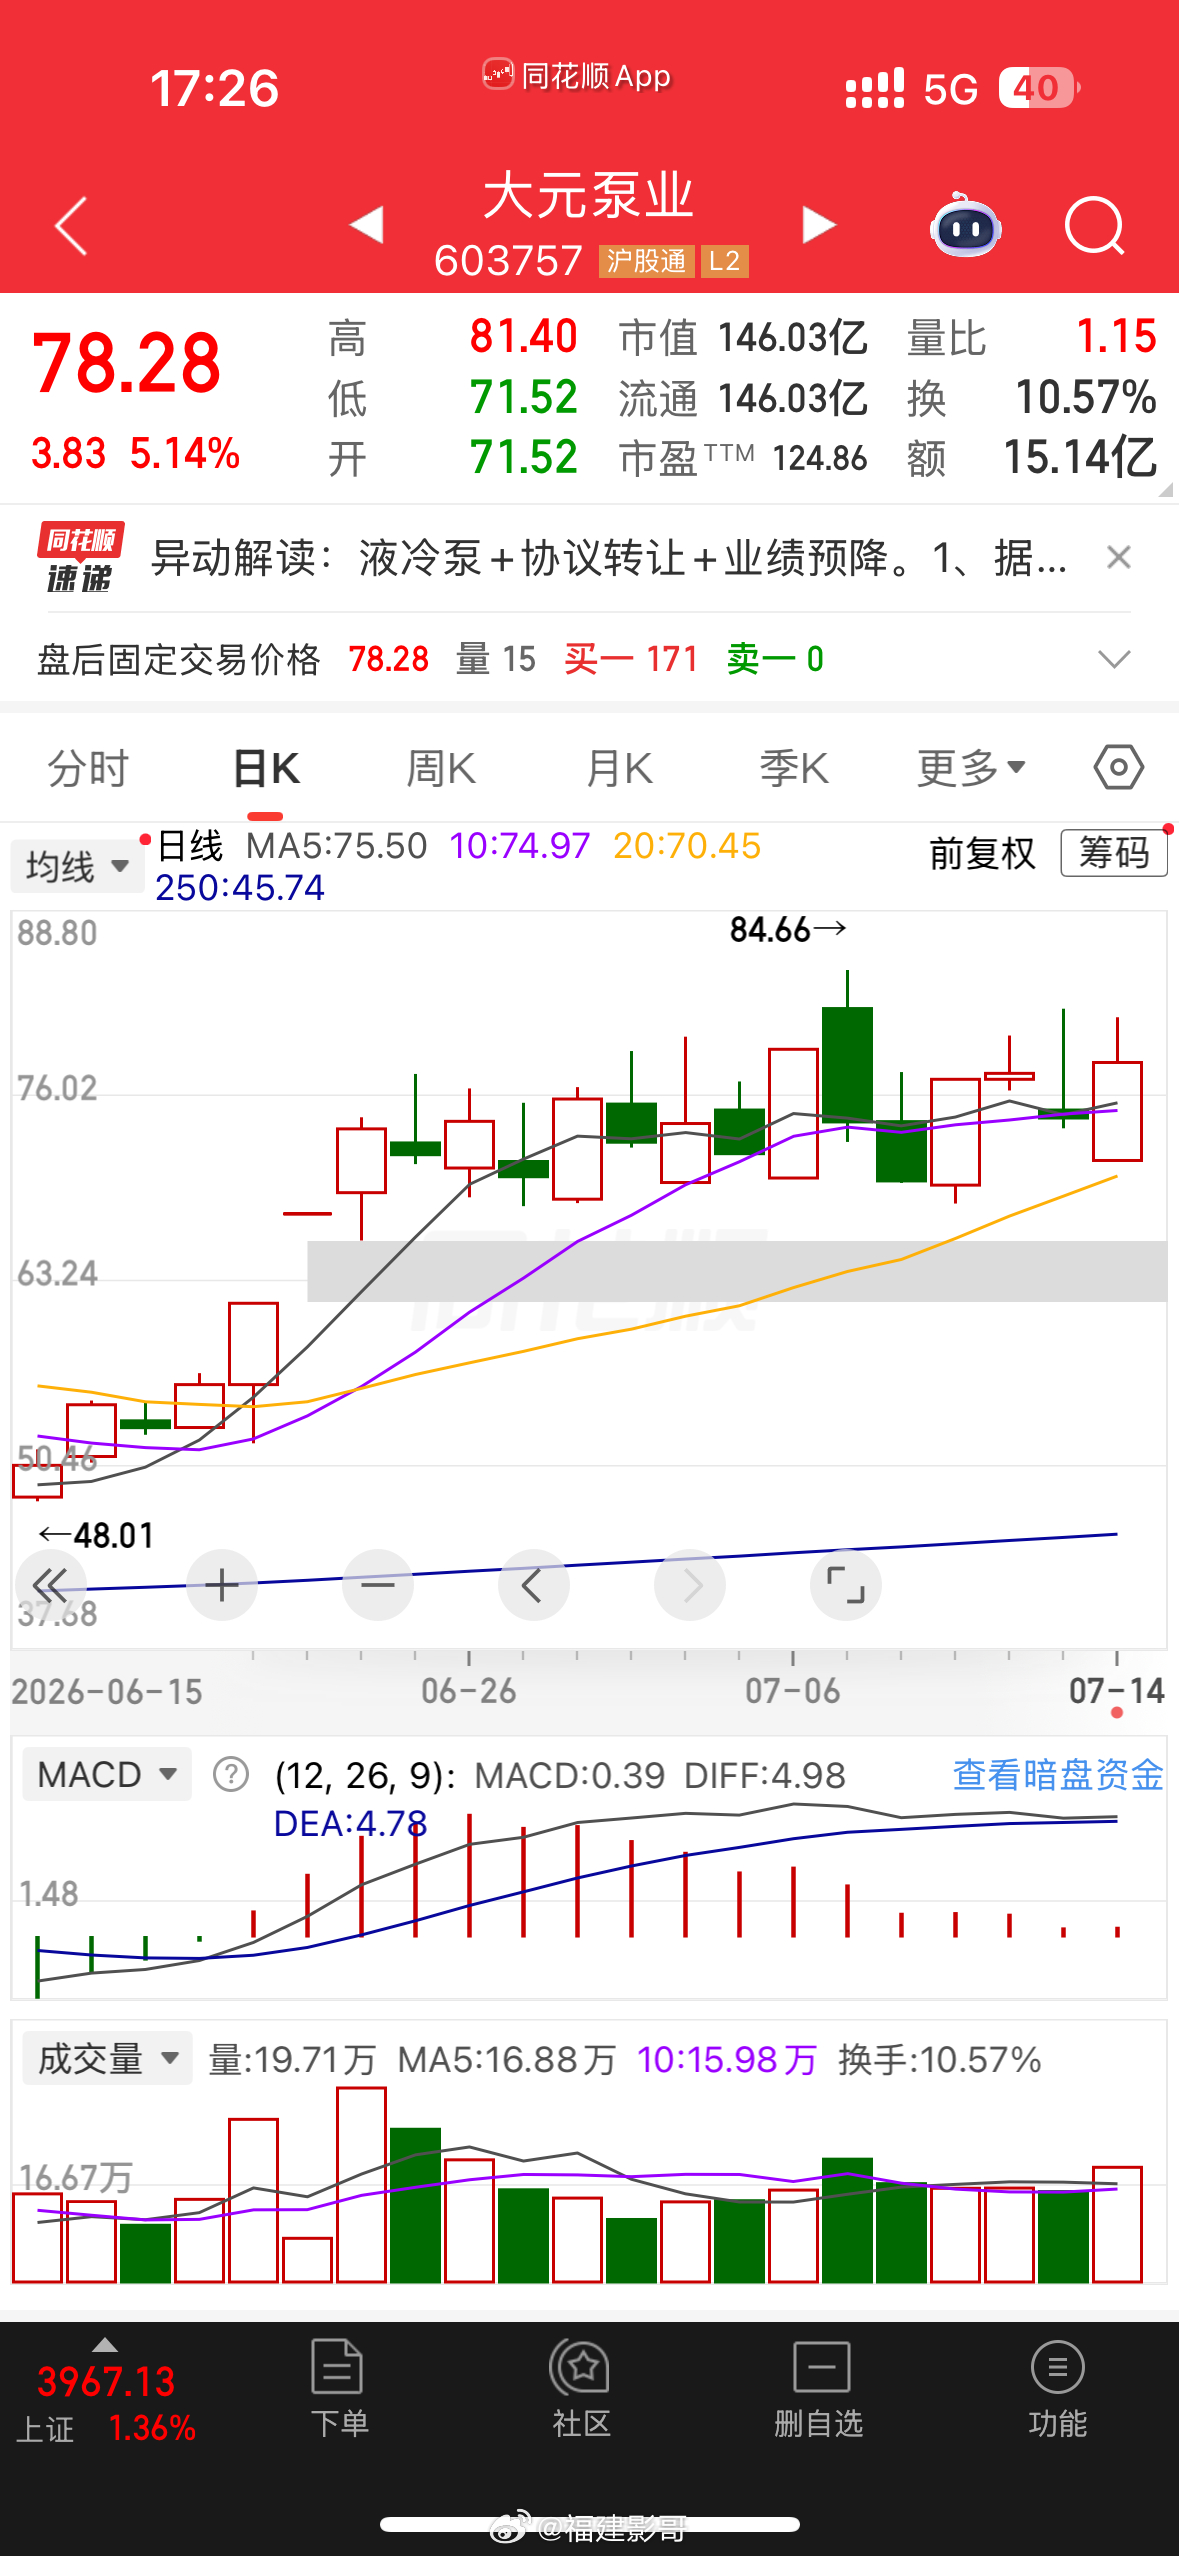Open 均线 indicator dropdown
The image size is (1179, 2556).
(78, 866)
